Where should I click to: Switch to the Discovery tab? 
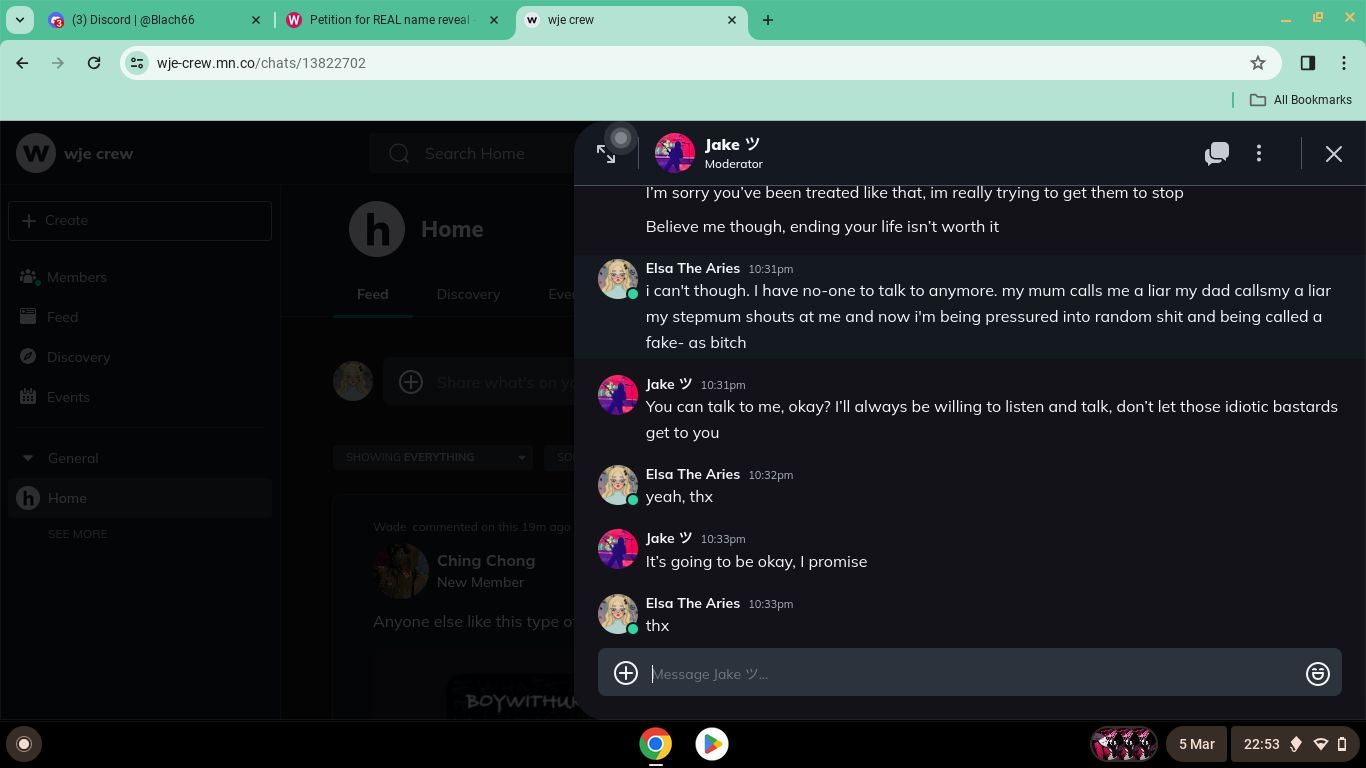(468, 294)
